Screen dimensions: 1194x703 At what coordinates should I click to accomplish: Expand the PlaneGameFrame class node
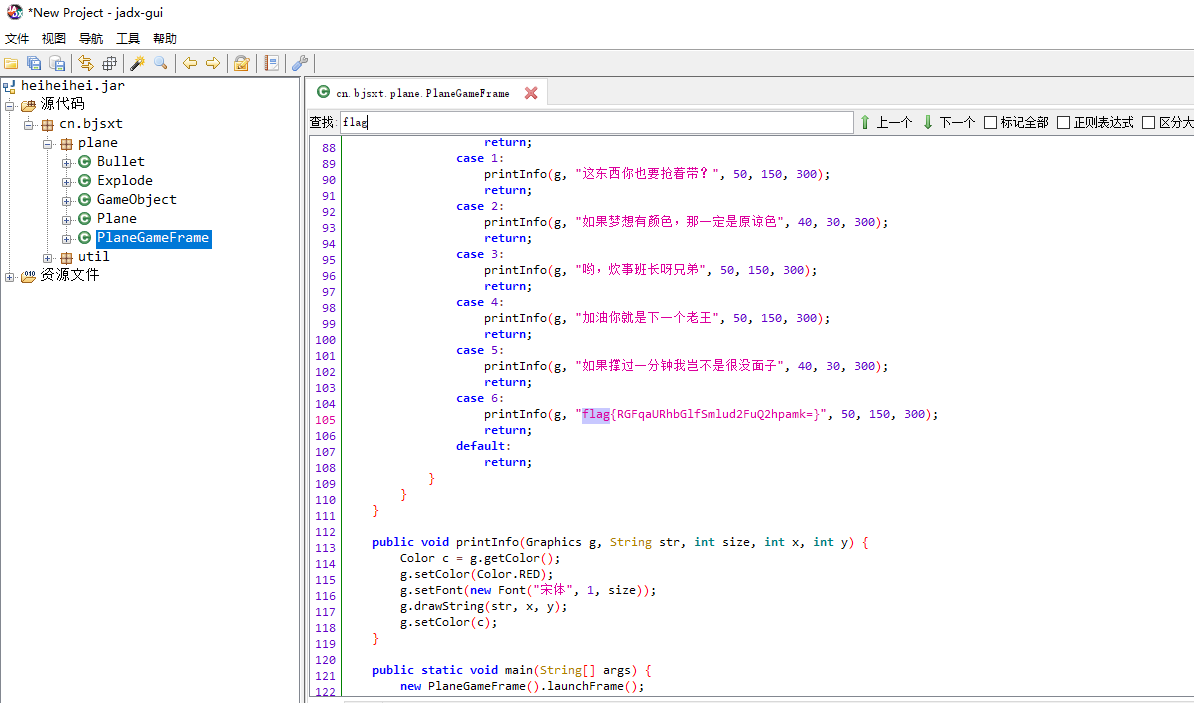(x=66, y=238)
